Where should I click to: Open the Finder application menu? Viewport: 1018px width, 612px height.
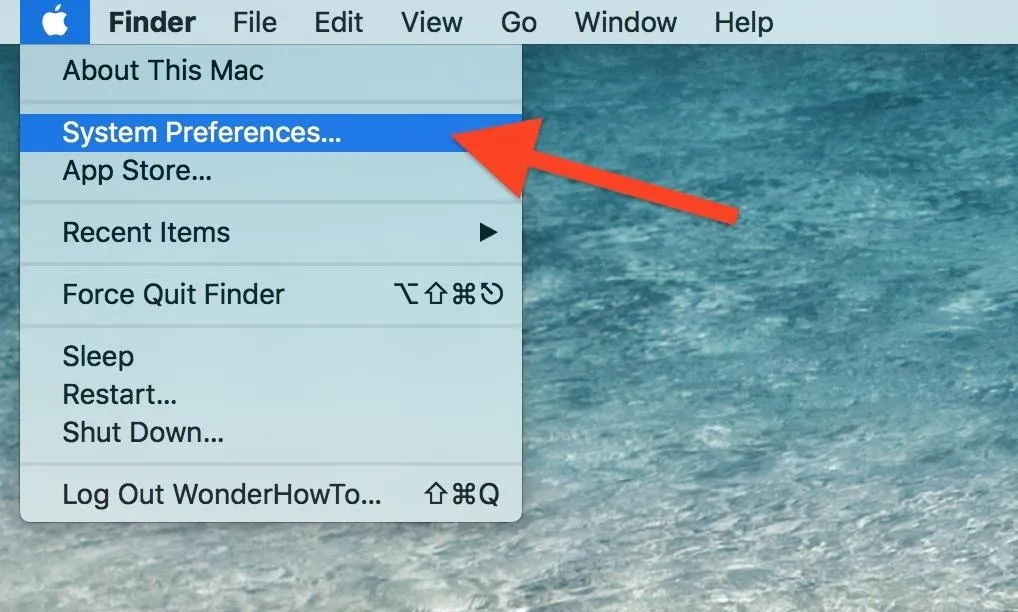pos(151,23)
